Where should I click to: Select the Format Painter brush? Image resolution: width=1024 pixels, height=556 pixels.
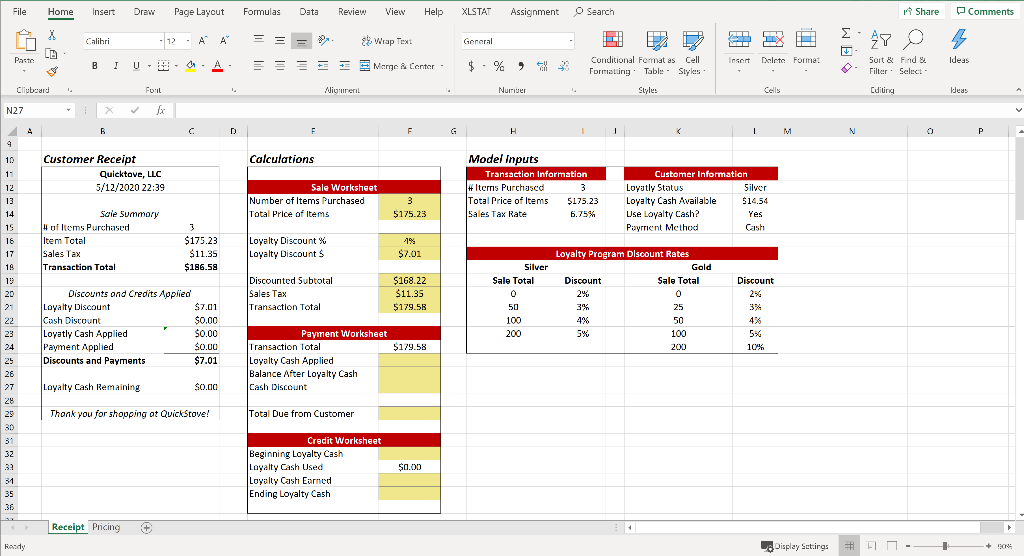pyautogui.click(x=52, y=71)
